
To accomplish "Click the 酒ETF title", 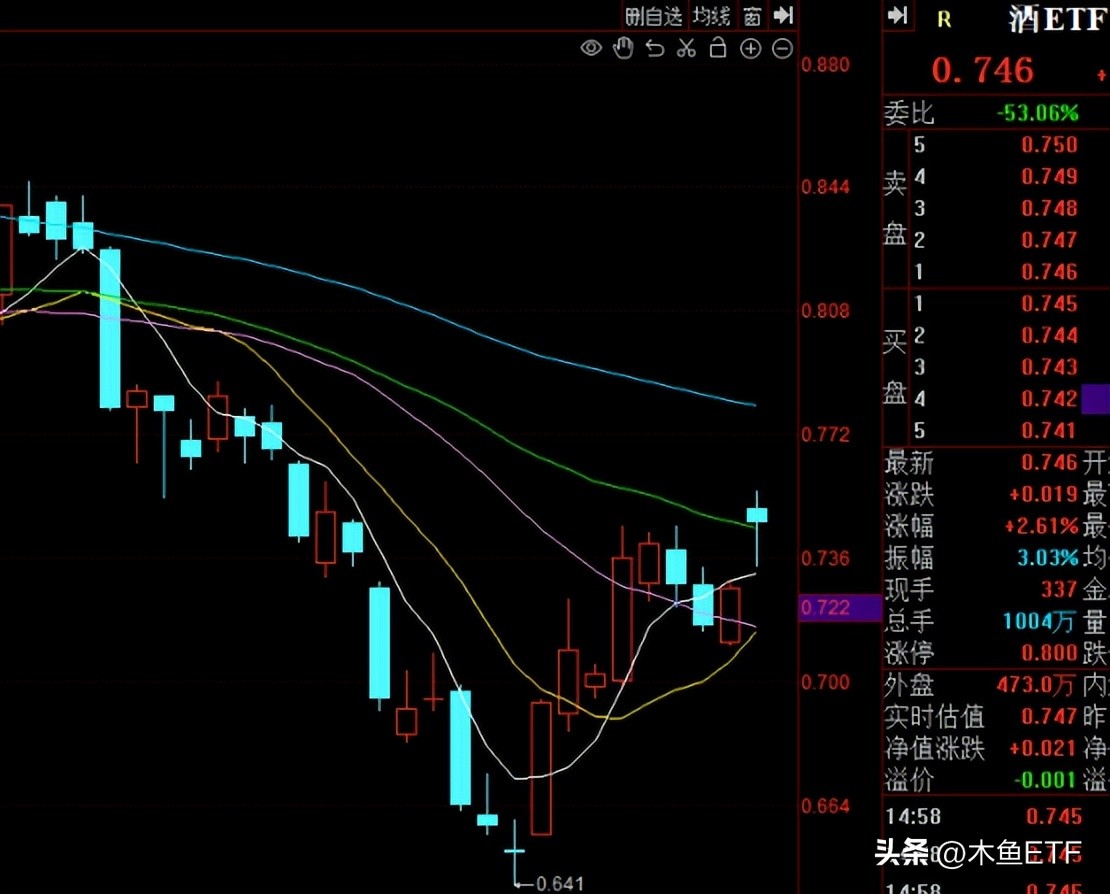I will tap(1058, 19).
